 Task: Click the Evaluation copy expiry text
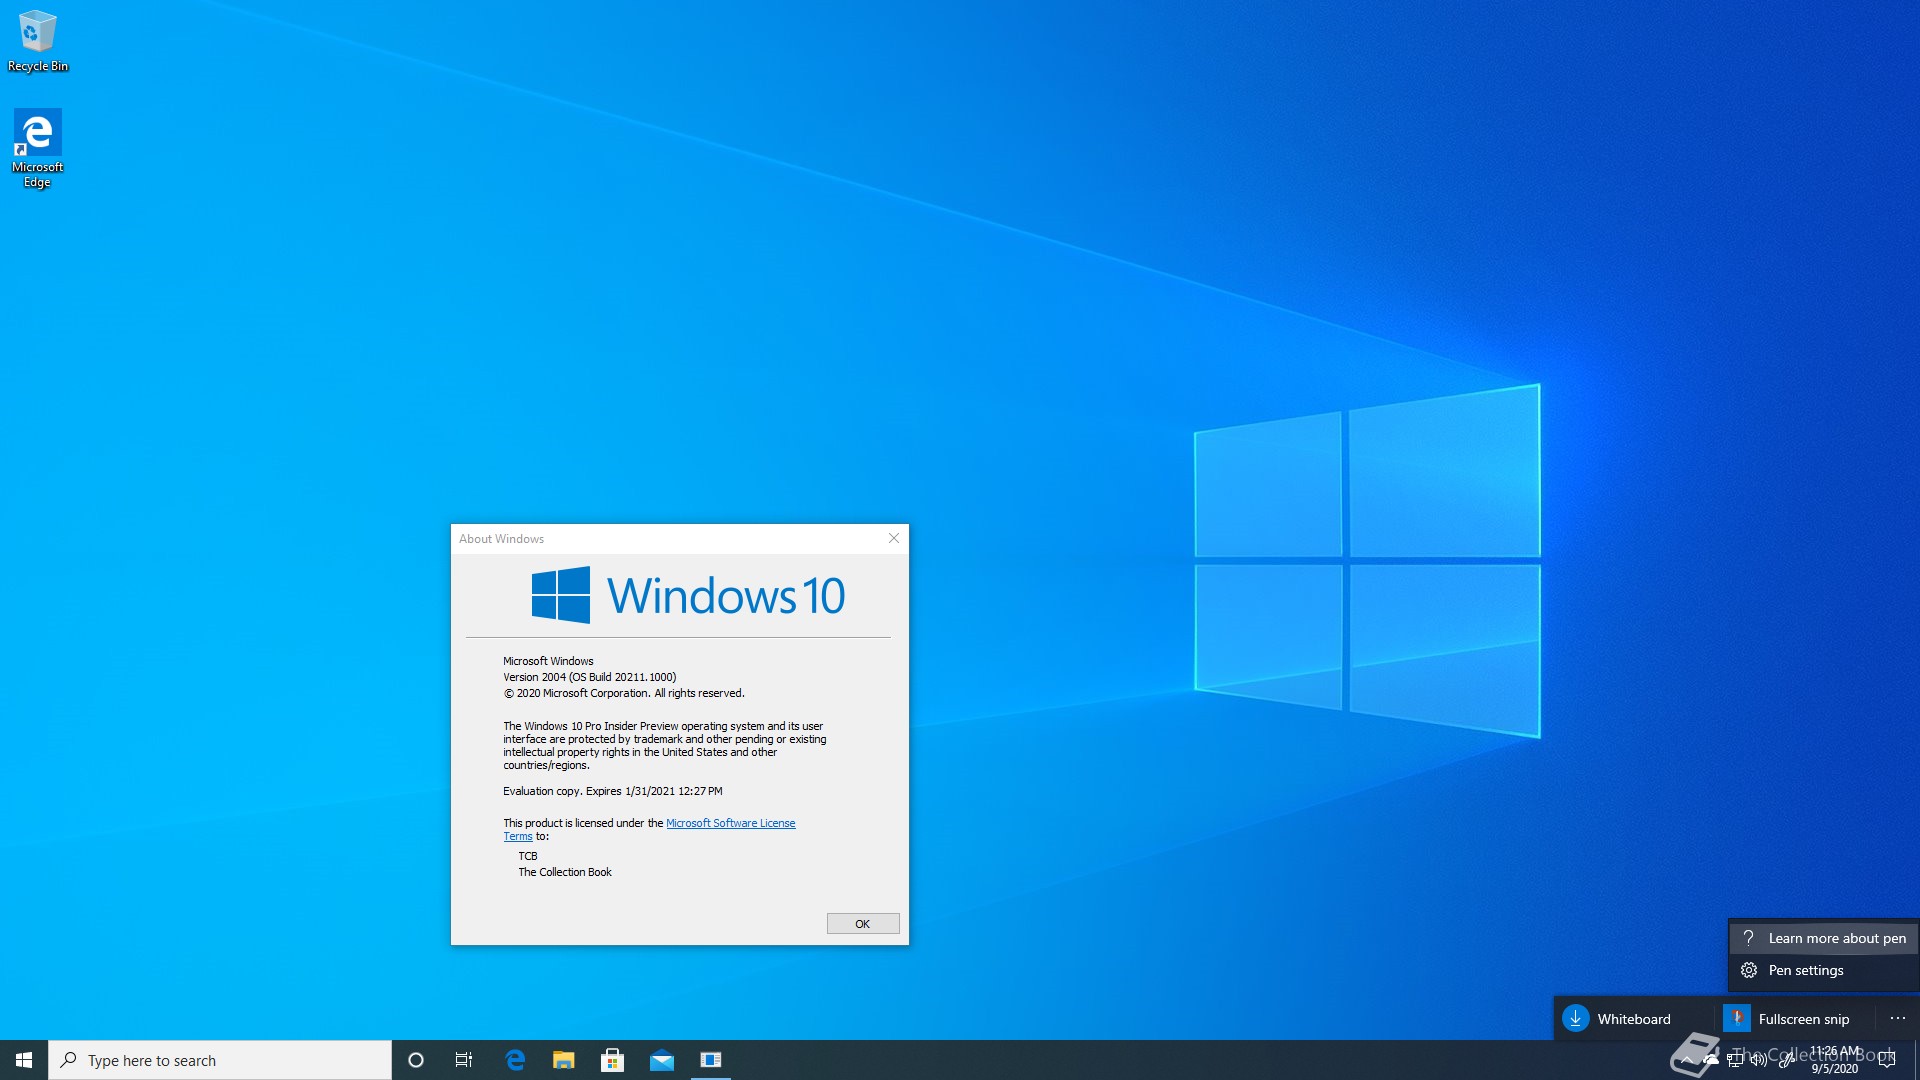pos(612,791)
